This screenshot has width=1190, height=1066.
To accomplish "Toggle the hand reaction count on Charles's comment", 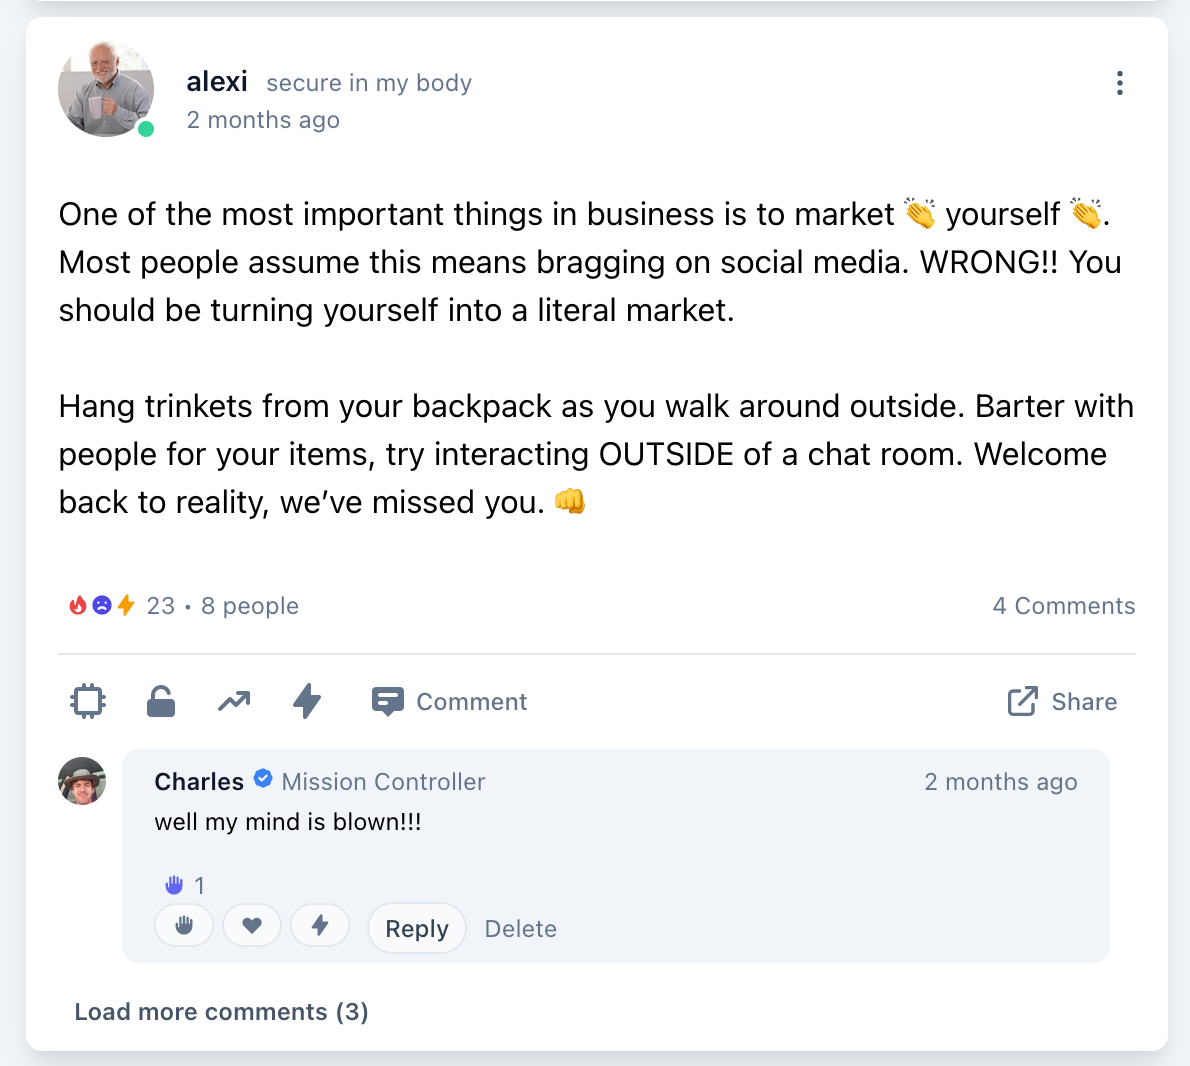I will coord(183,885).
